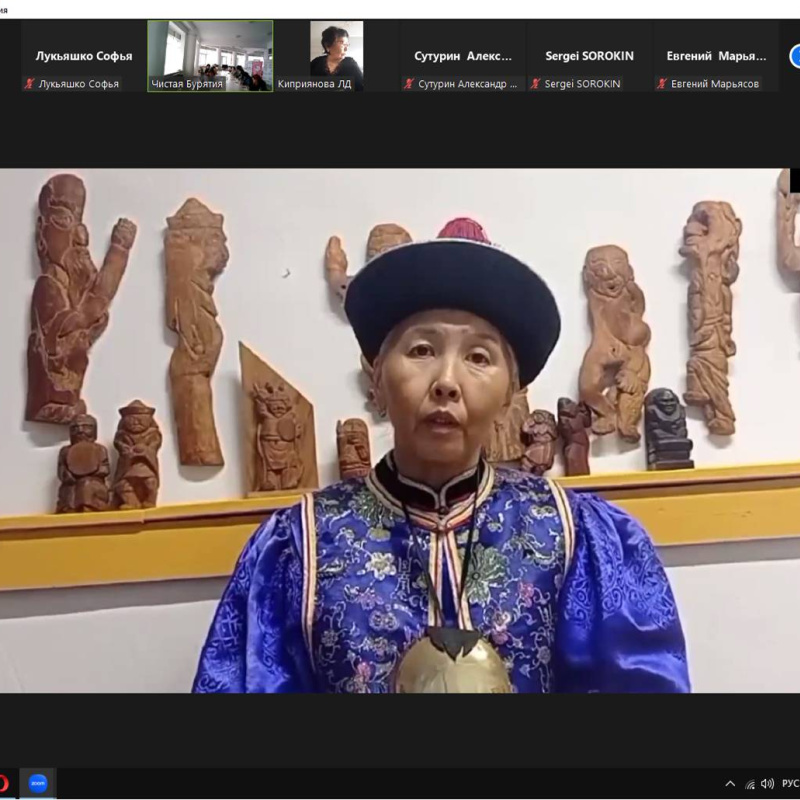
Task: Switch the РУС keyboard language indicator
Action: point(789,783)
